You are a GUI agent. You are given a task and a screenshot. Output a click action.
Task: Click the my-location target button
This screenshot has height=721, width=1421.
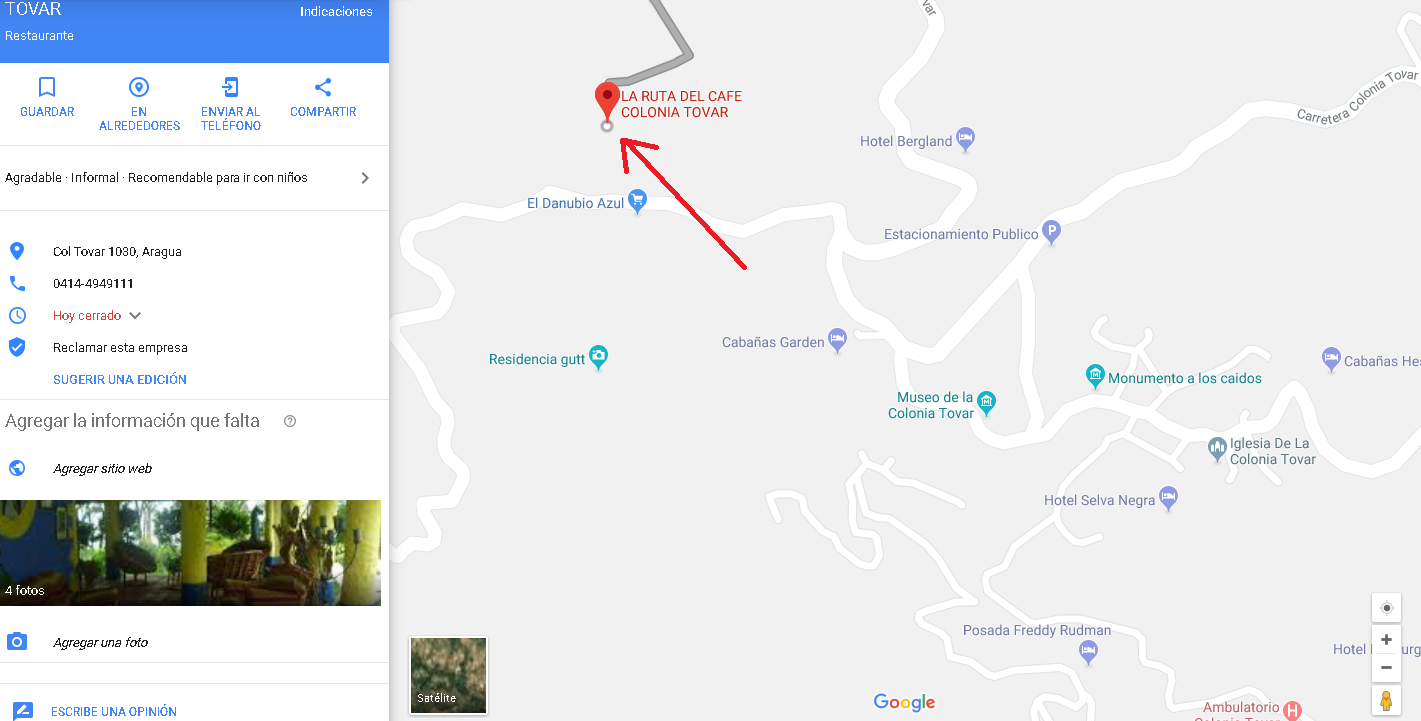point(1386,608)
